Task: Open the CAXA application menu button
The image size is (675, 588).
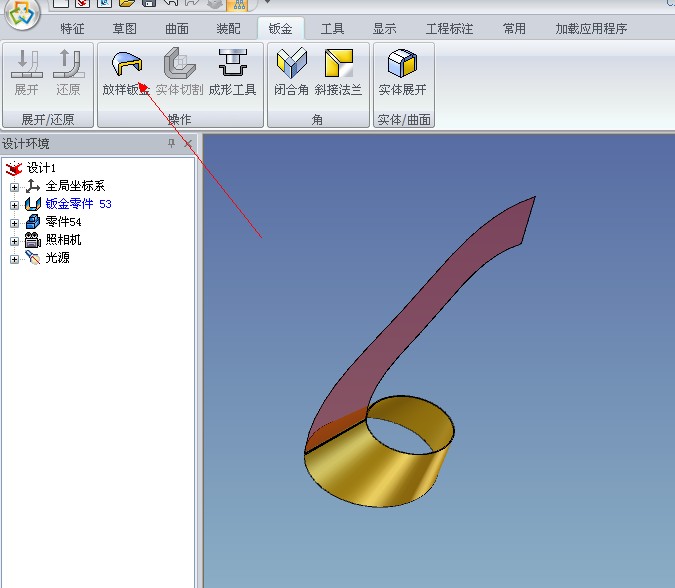Action: [x=22, y=13]
